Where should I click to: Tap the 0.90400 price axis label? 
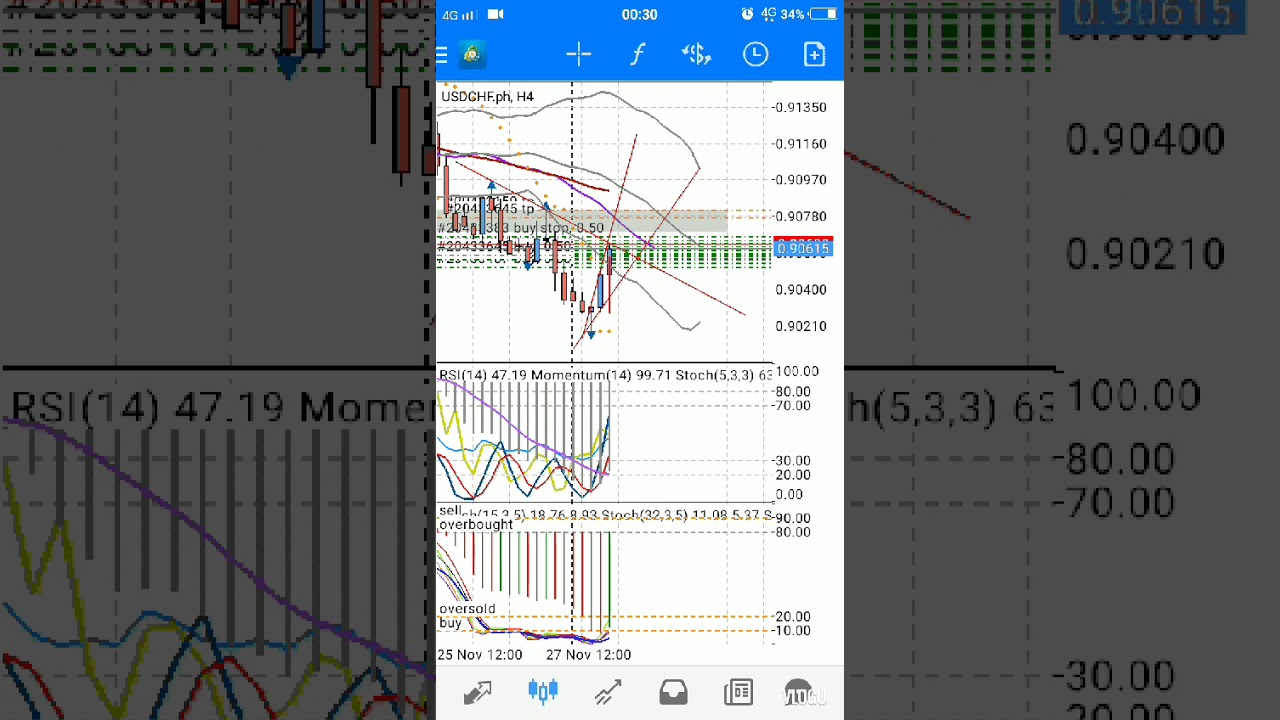point(801,290)
